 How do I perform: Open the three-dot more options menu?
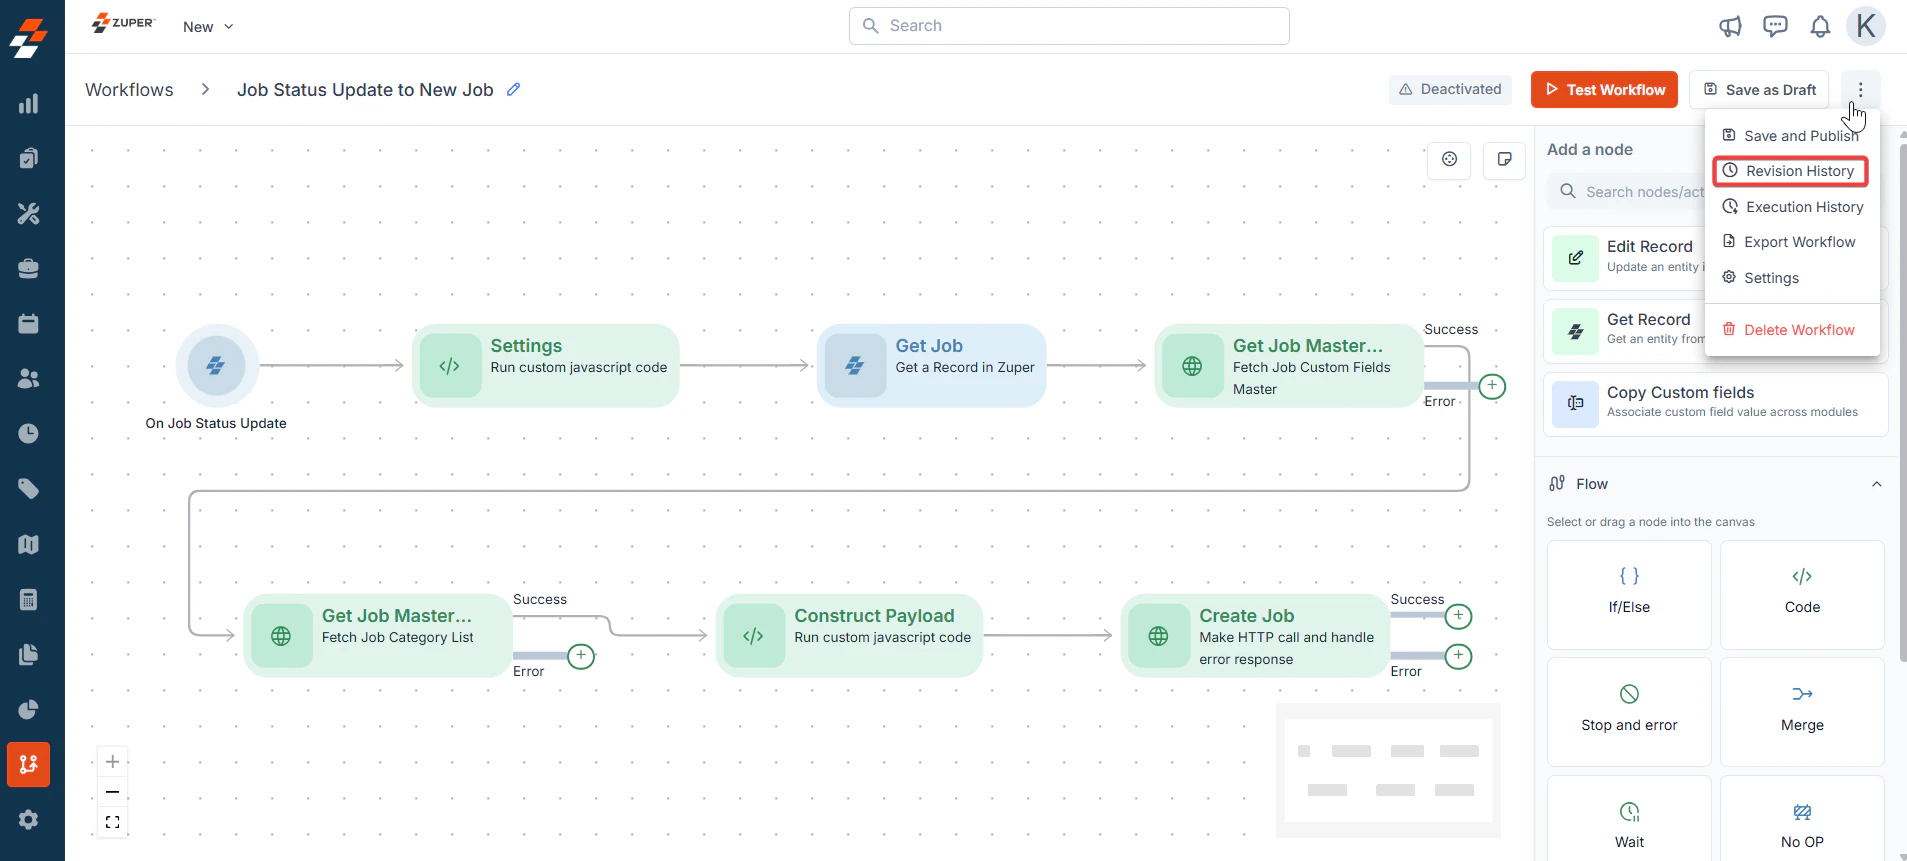1860,90
